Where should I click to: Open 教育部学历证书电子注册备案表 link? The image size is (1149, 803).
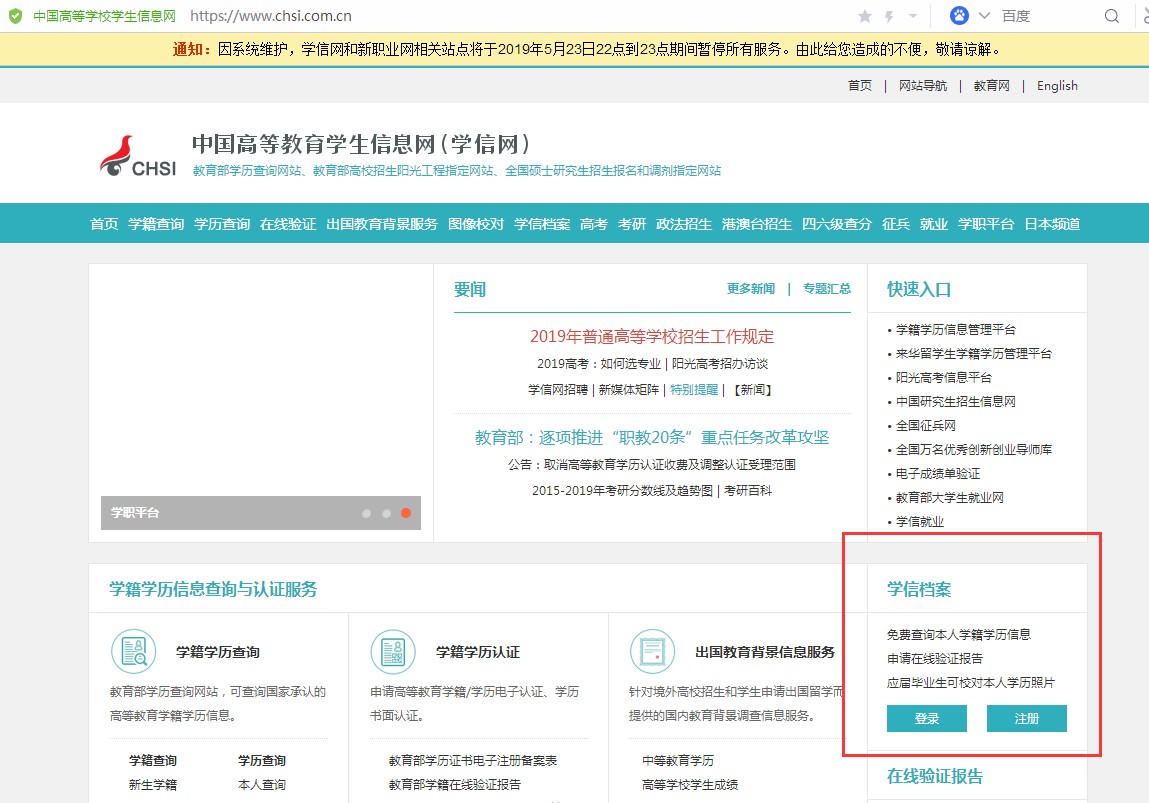point(473,761)
